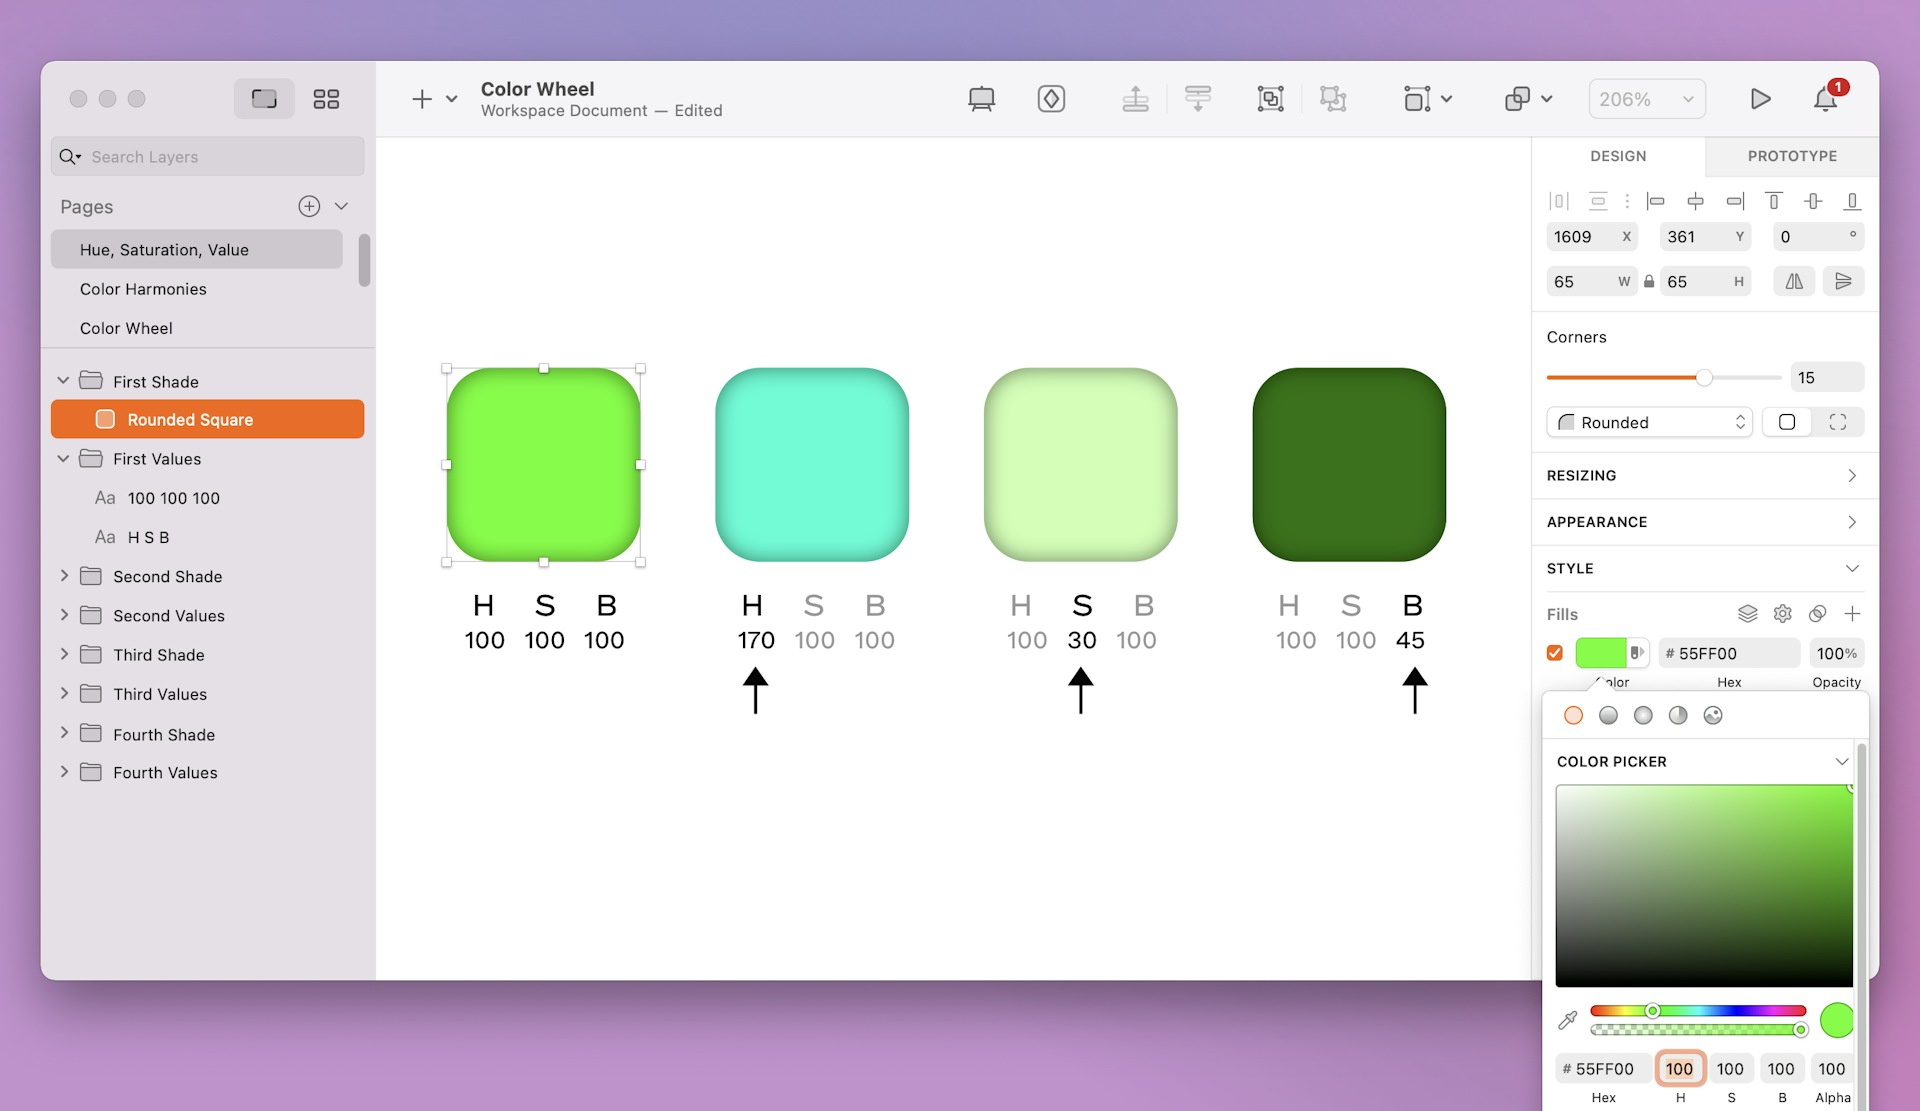Select the grid layout view icon
The width and height of the screenshot is (1920, 1111).
325,98
